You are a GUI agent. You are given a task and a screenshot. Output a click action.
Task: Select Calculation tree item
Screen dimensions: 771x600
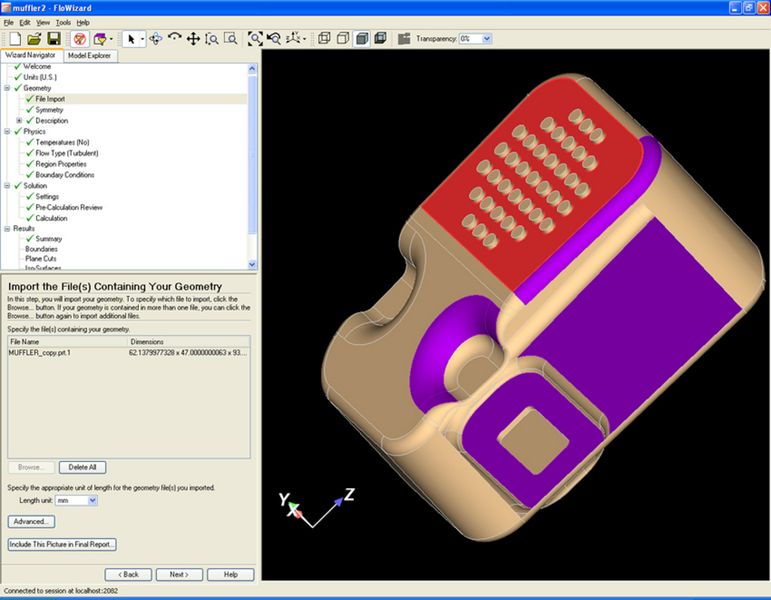coord(51,218)
